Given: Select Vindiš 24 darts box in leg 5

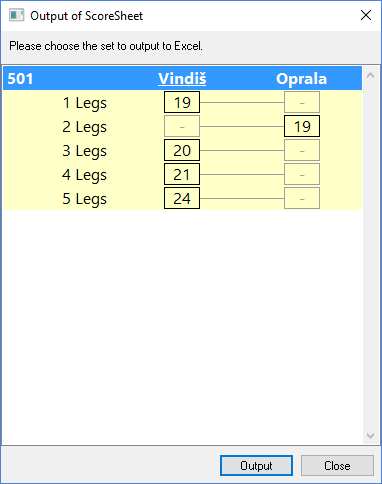Looking at the screenshot, I should click(182, 198).
